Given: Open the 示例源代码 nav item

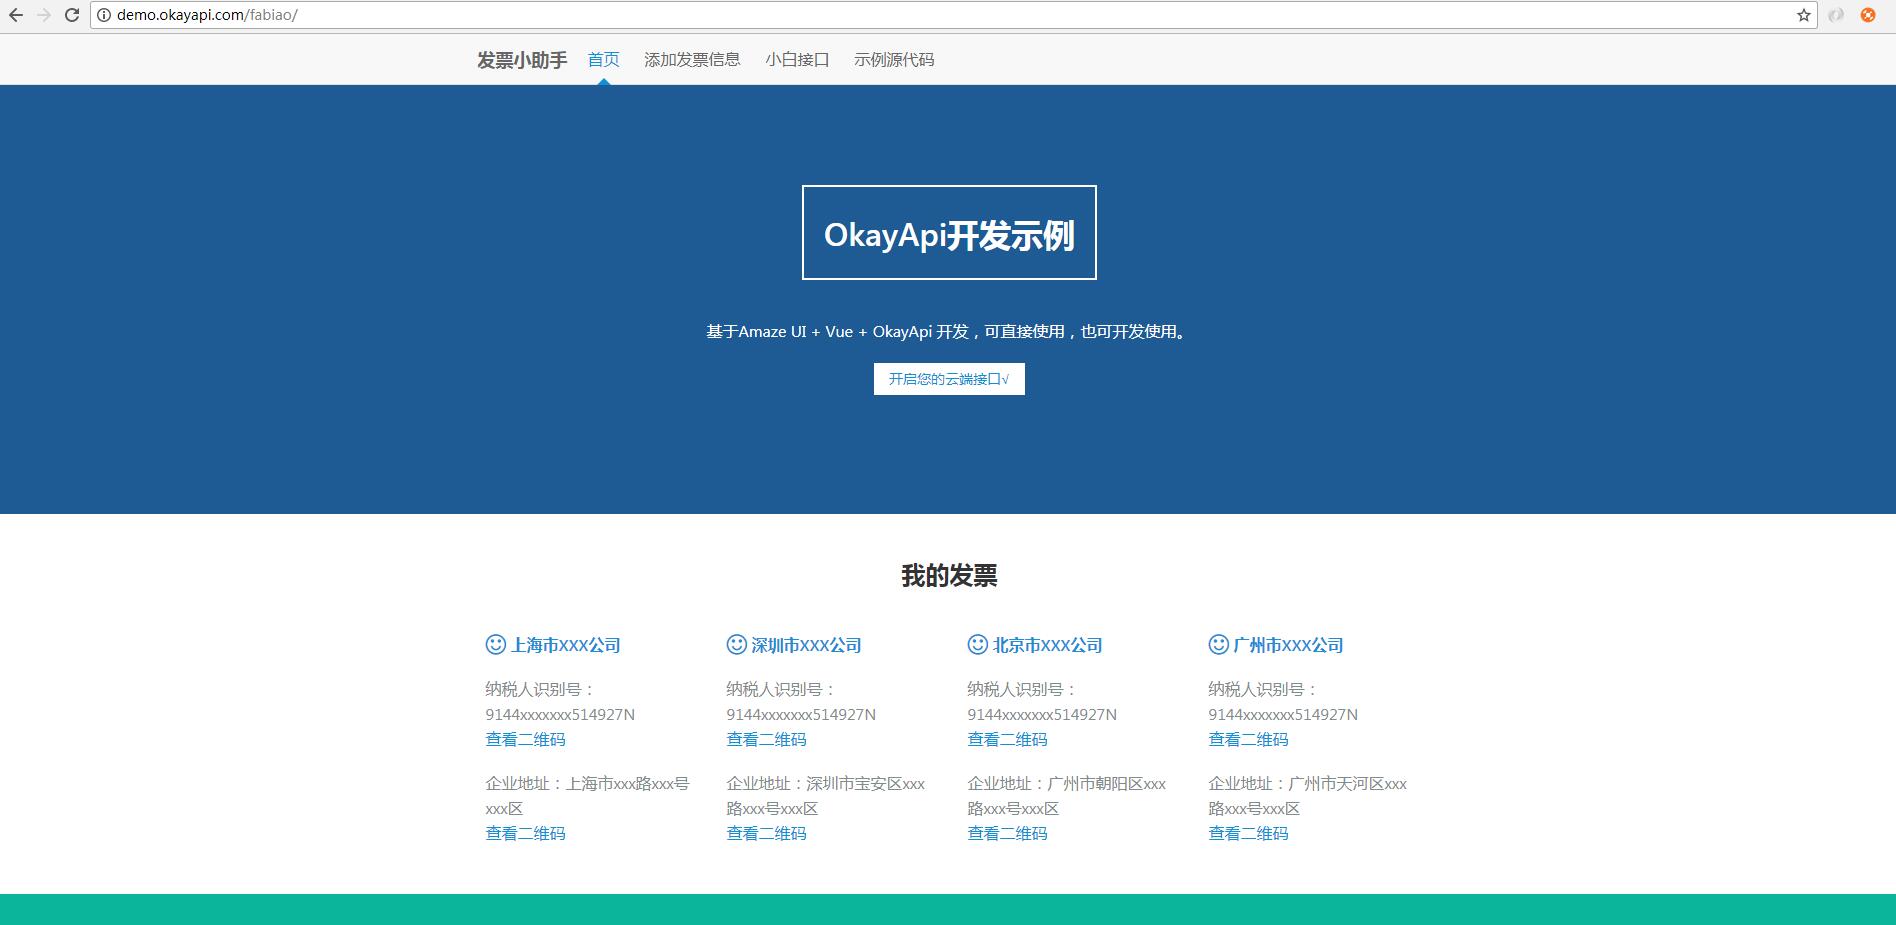Looking at the screenshot, I should [x=894, y=59].
